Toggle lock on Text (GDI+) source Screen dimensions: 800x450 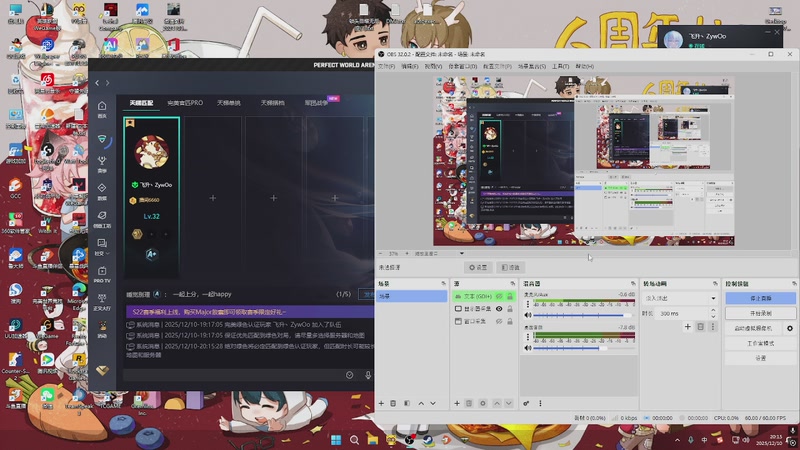click(x=510, y=296)
